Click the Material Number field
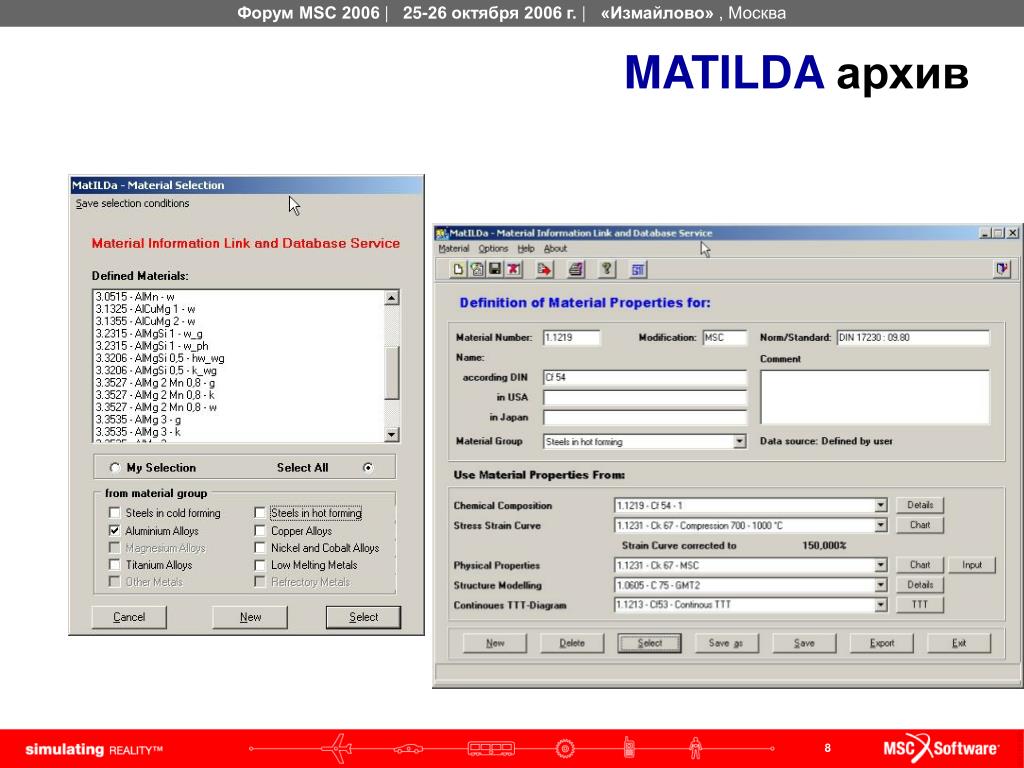1024x768 pixels. pyautogui.click(x=571, y=338)
